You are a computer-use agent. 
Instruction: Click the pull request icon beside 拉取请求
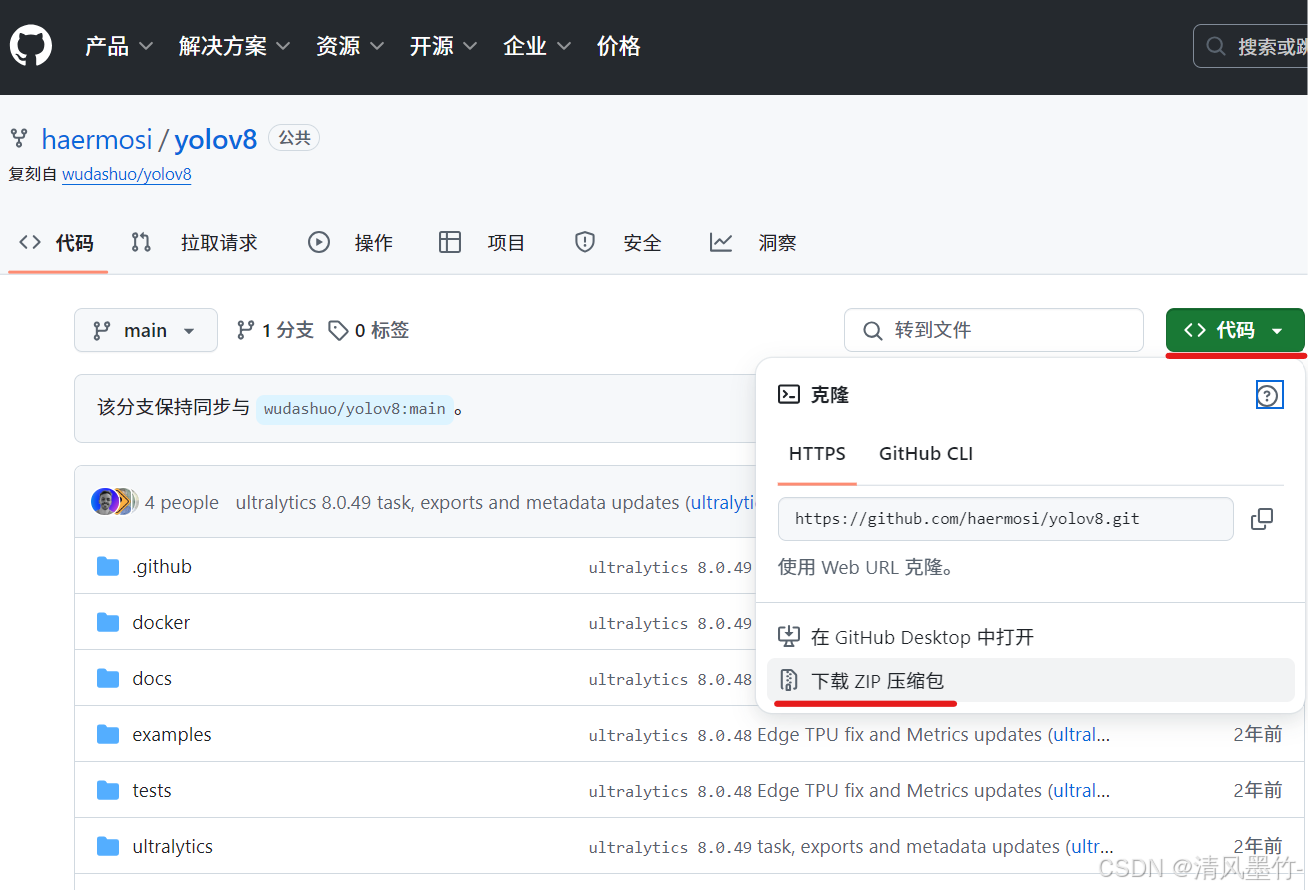click(x=140, y=241)
